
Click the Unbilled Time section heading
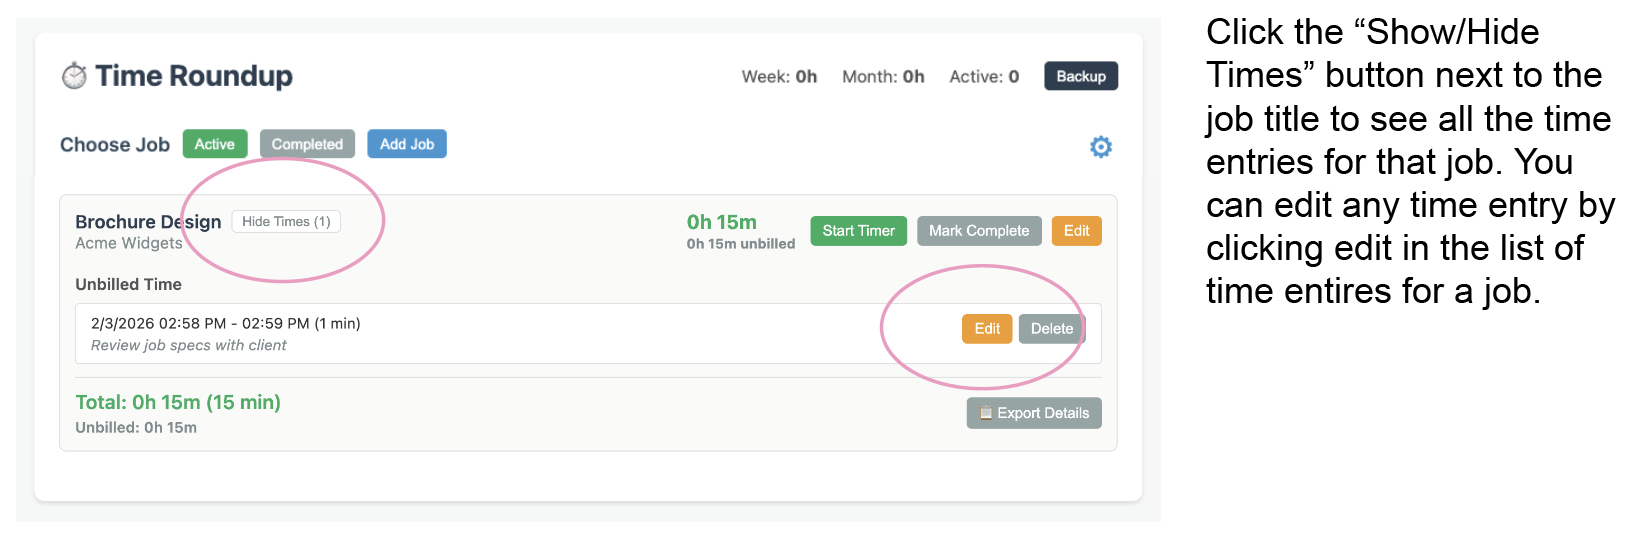pos(128,284)
